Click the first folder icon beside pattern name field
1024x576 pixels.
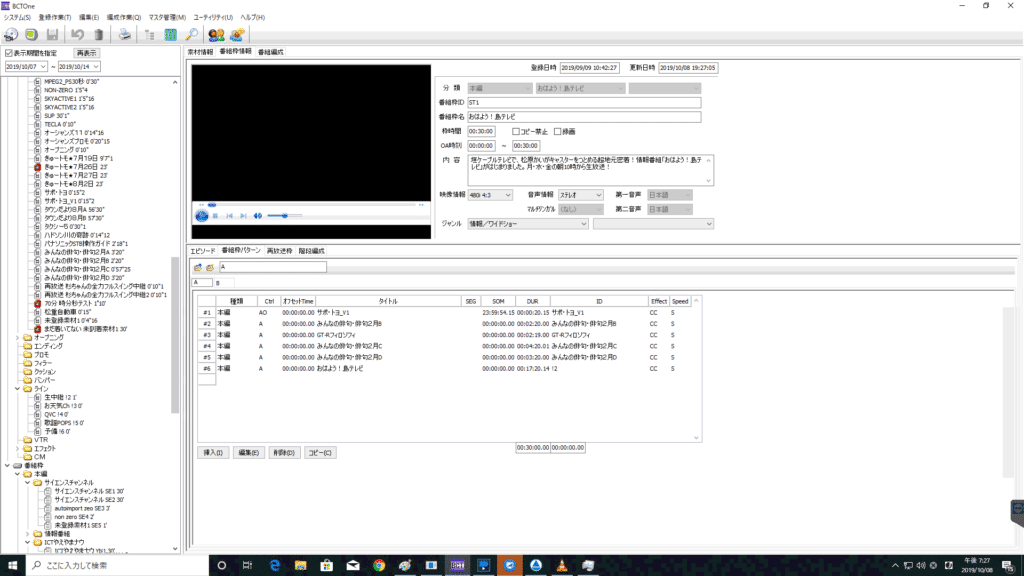198,267
